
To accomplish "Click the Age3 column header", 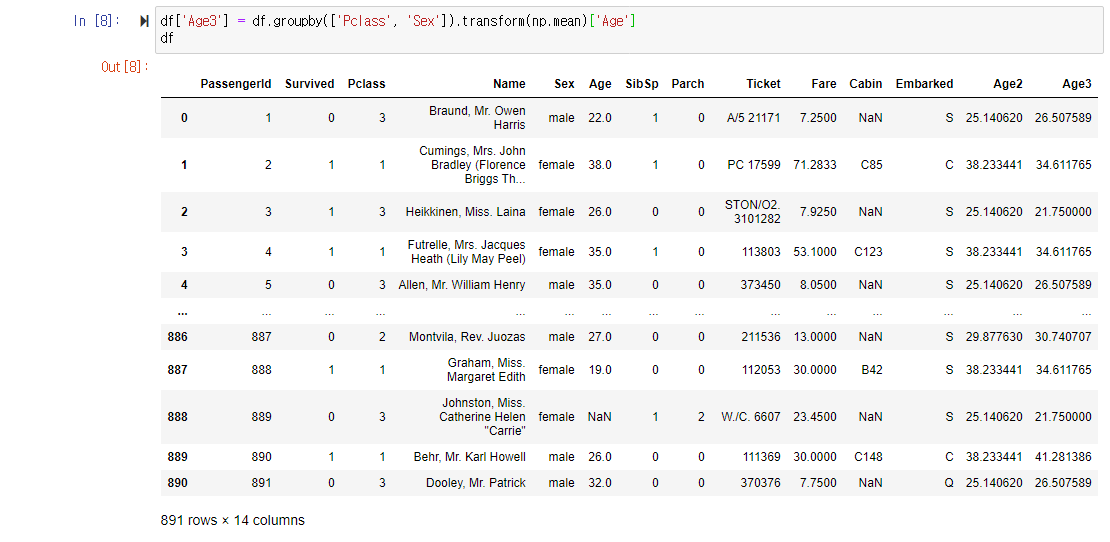I will [1077, 83].
